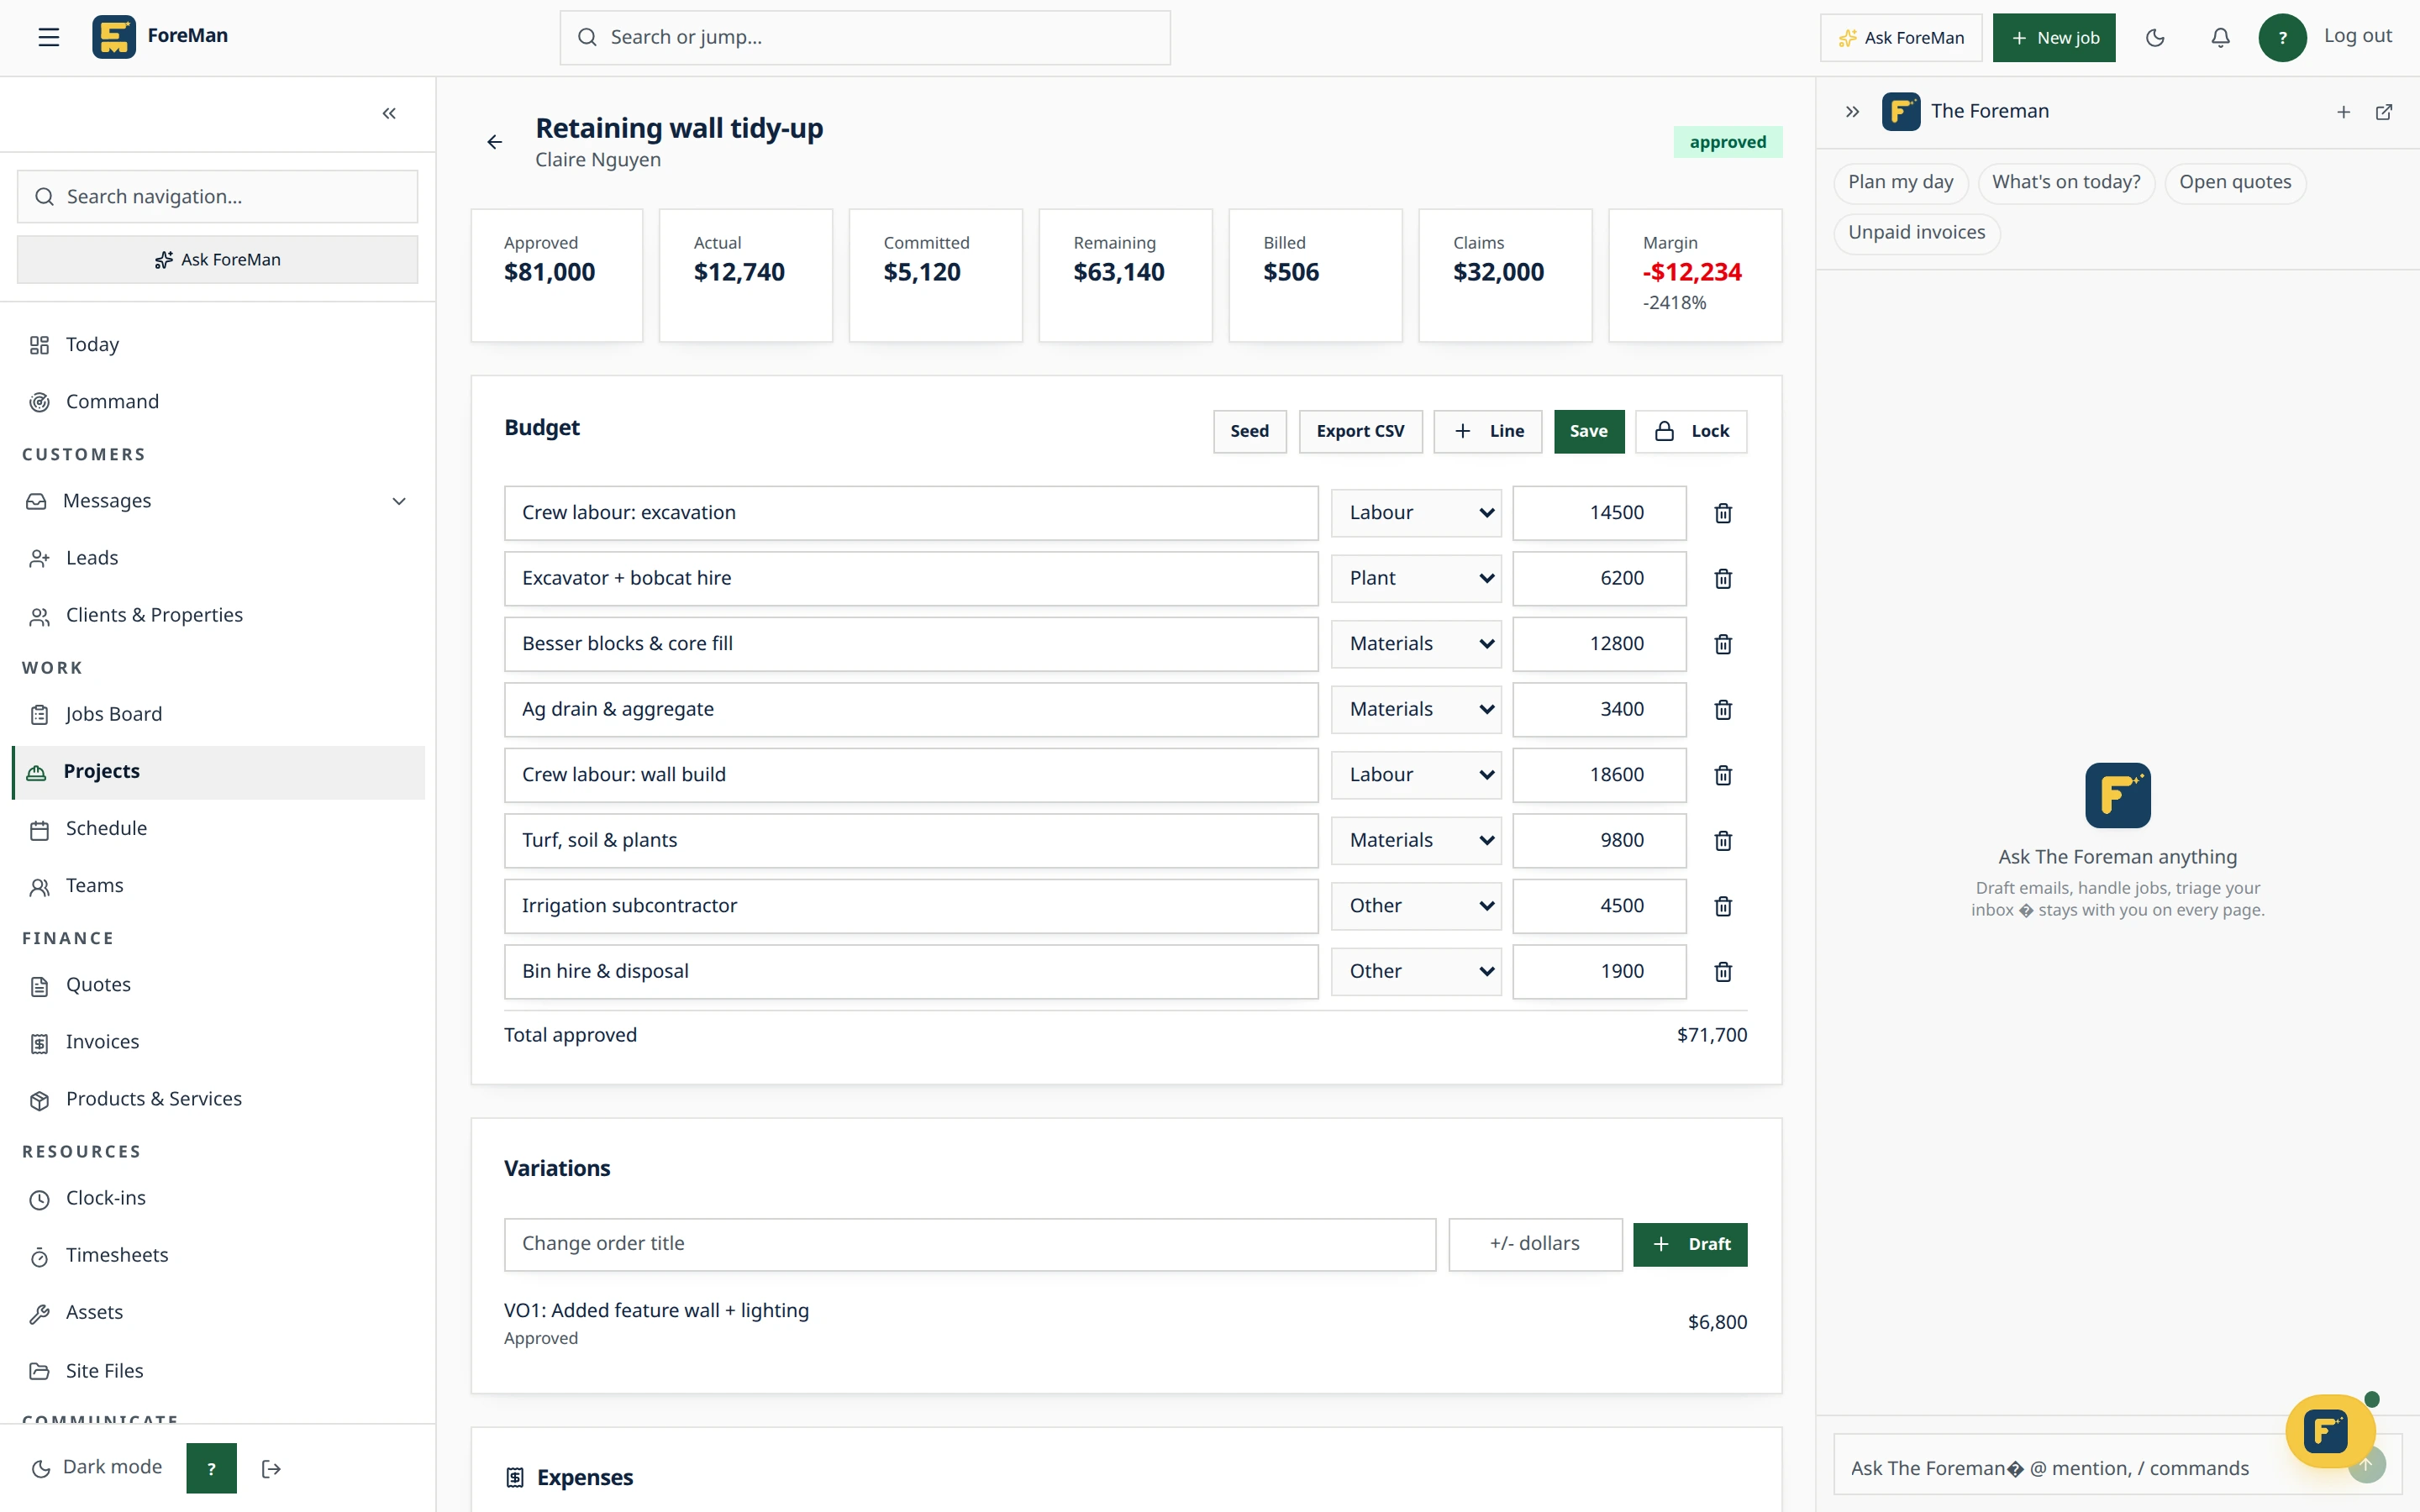Open Site Files
This screenshot has width=2420, height=1512.
pos(218,1371)
